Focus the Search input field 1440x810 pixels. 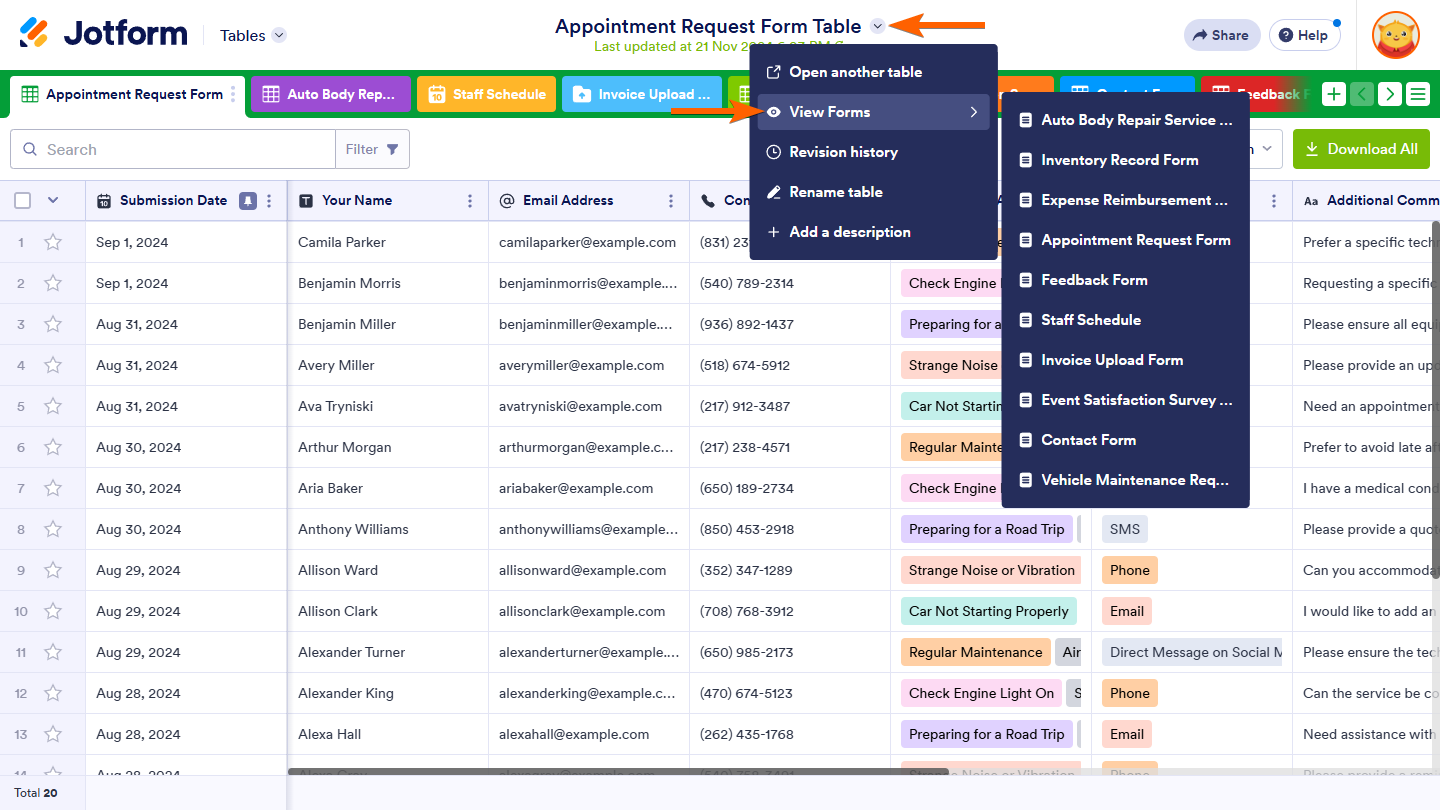click(173, 149)
